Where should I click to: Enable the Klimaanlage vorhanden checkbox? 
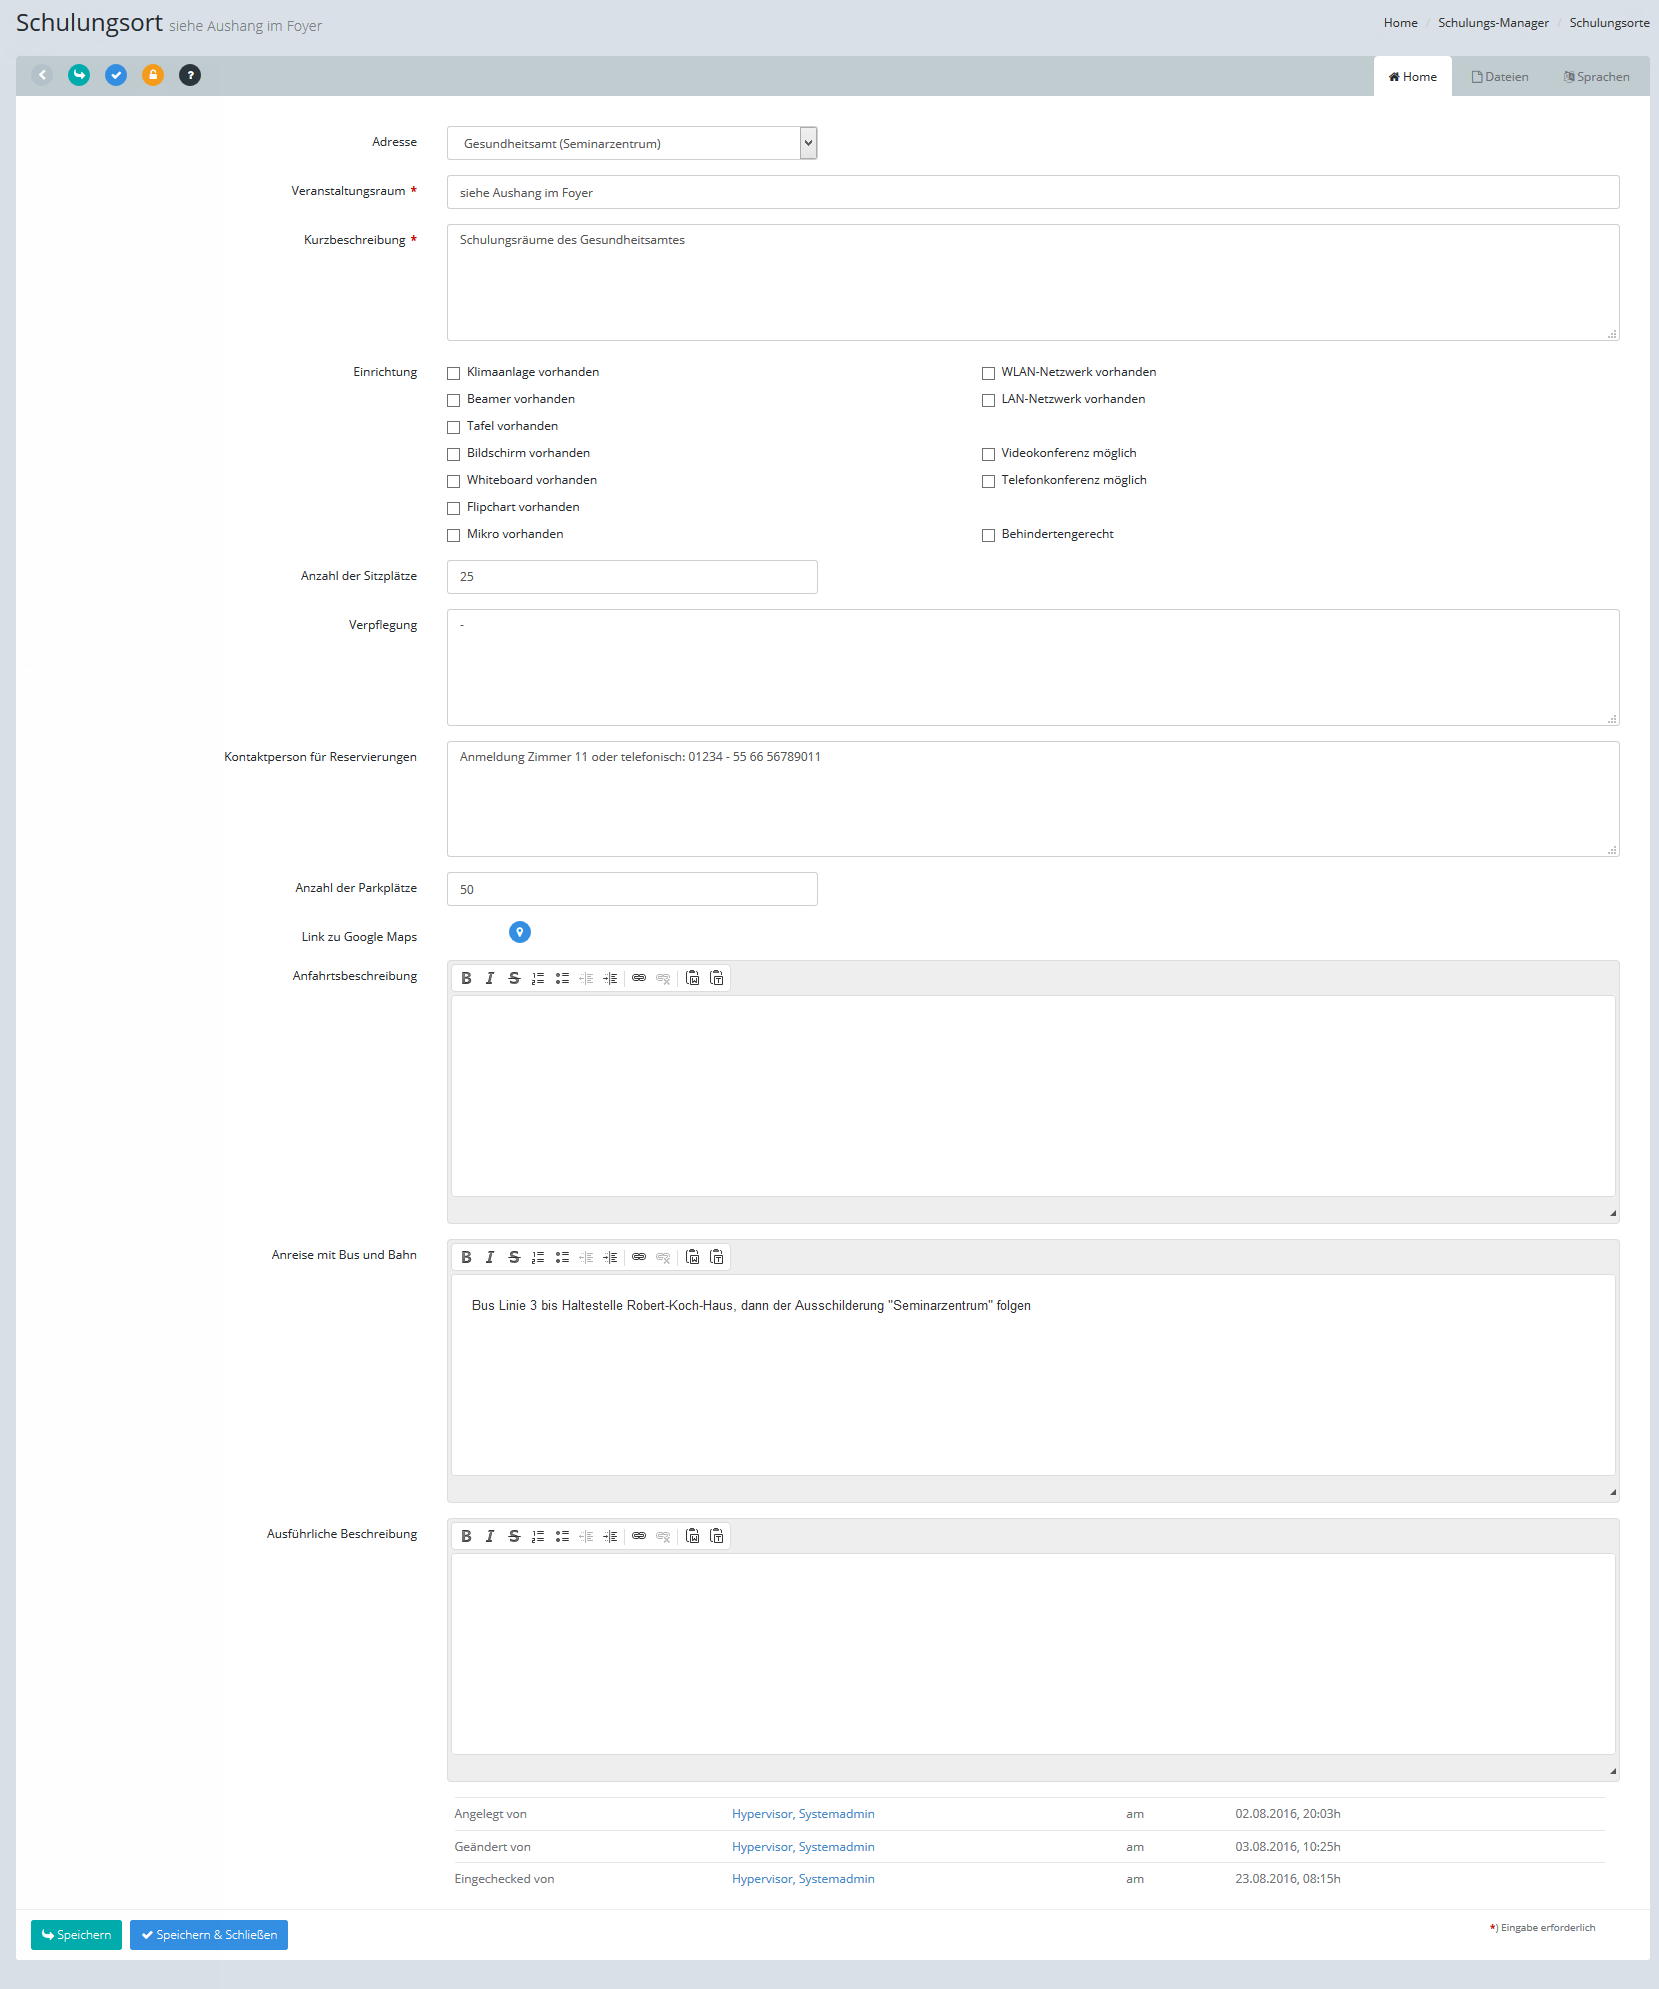pyautogui.click(x=454, y=373)
